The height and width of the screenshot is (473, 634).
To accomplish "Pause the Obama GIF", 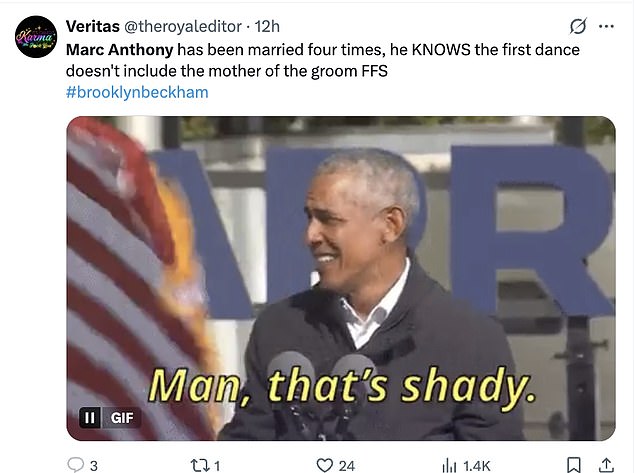I will 89,417.
